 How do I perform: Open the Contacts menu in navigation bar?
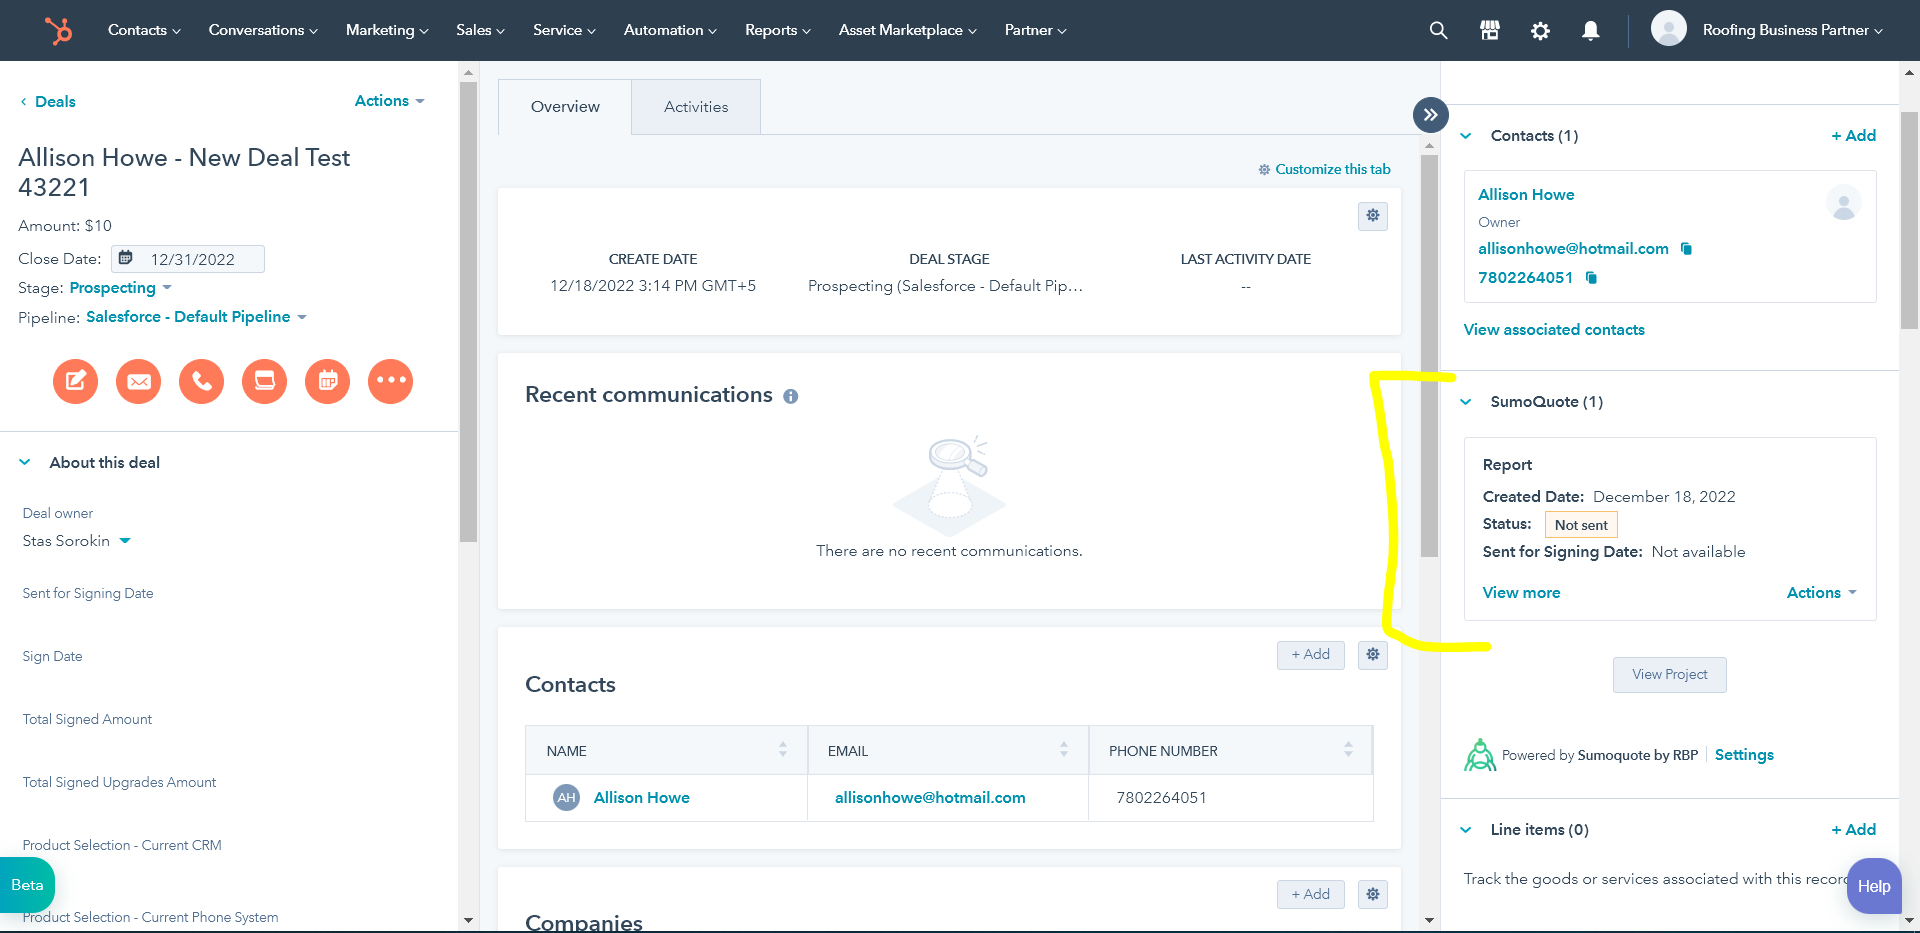coord(144,31)
